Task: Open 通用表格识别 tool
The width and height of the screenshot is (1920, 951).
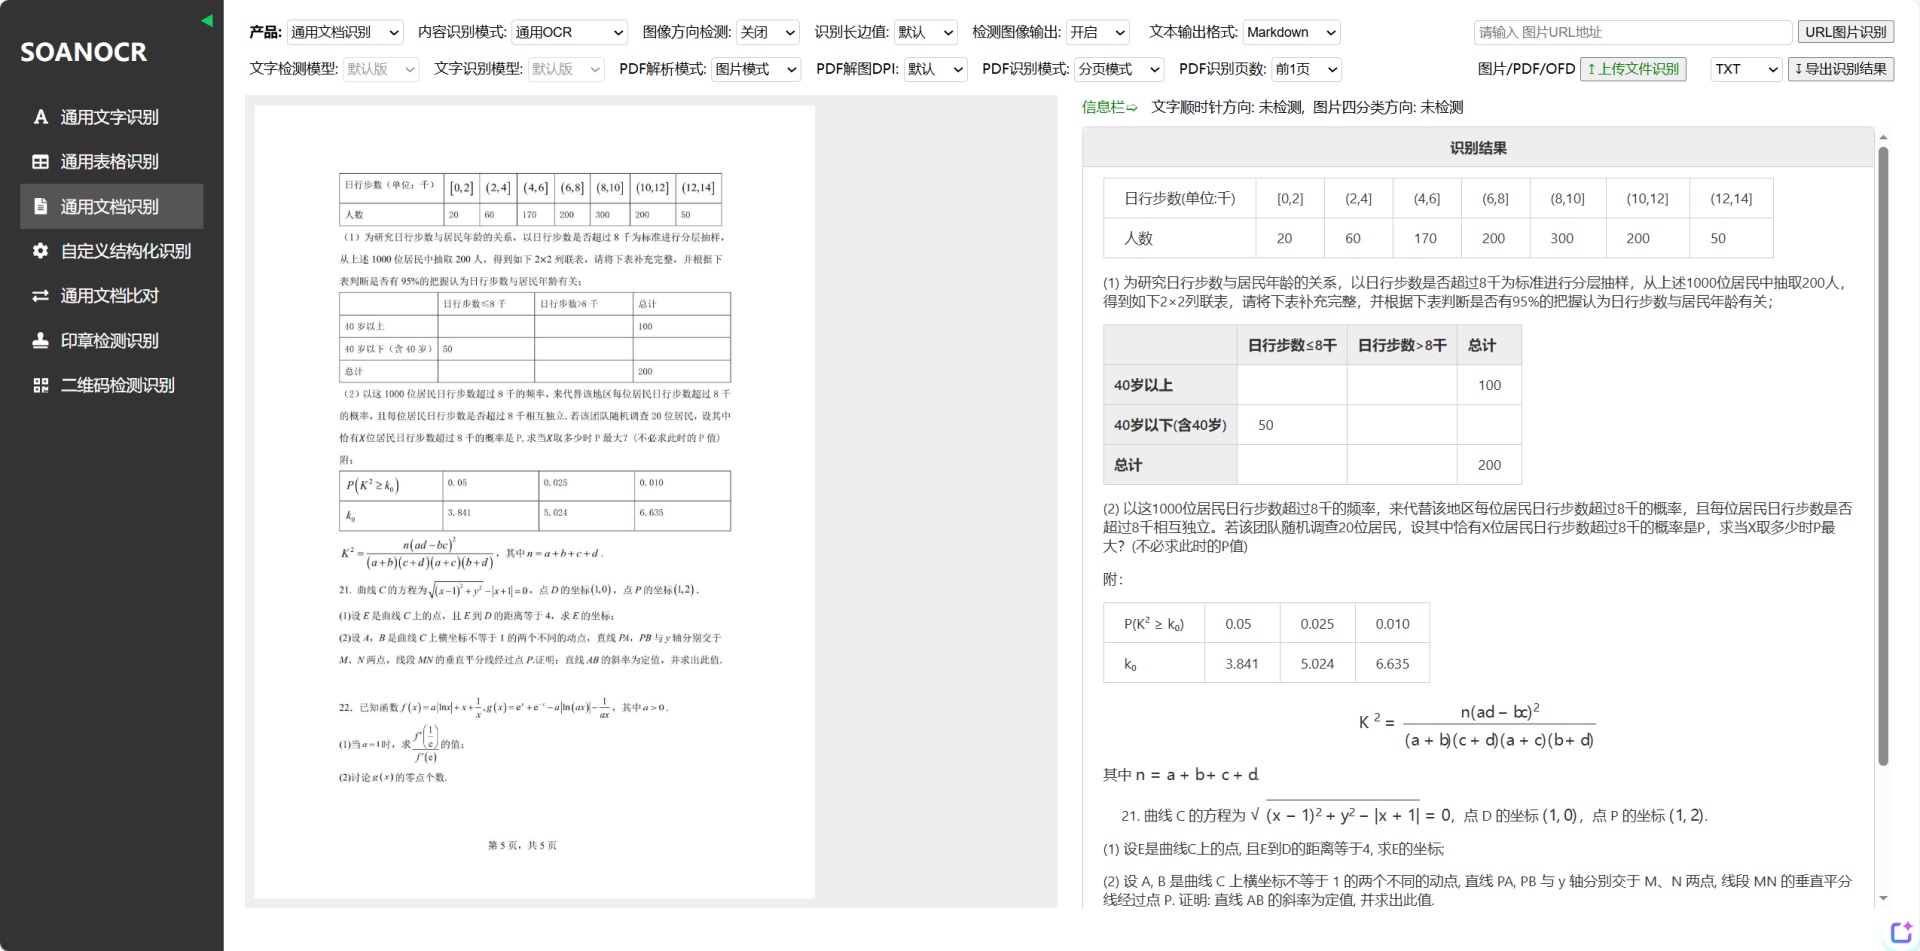Action: click(110, 161)
